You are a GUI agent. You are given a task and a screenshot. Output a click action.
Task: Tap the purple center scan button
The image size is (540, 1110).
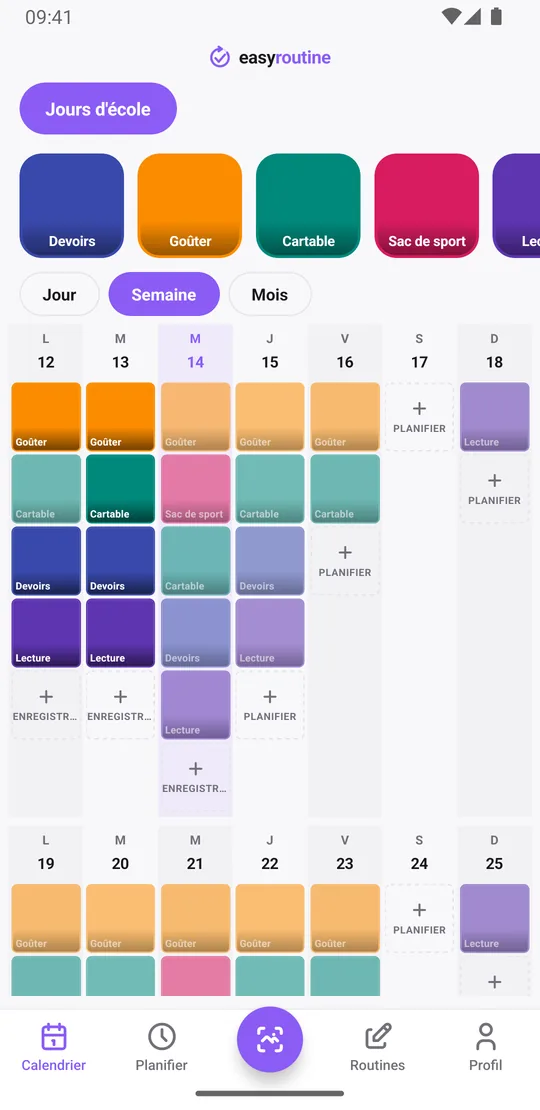pyautogui.click(x=270, y=1039)
